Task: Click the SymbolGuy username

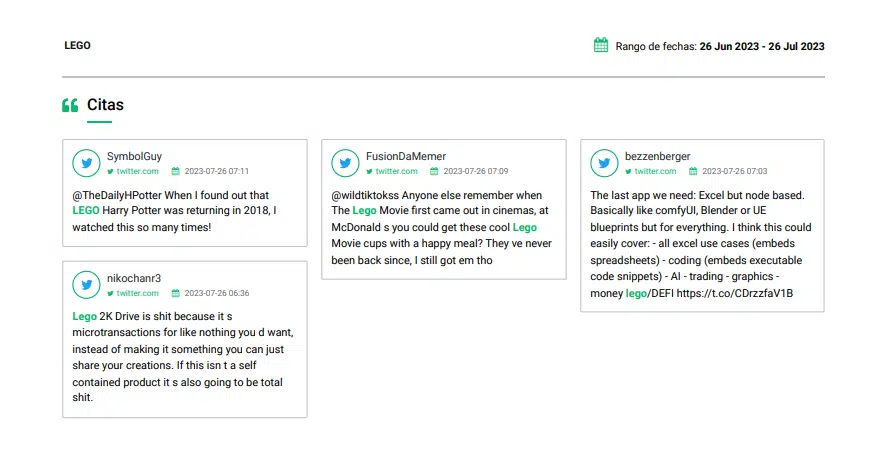Action: (x=134, y=156)
